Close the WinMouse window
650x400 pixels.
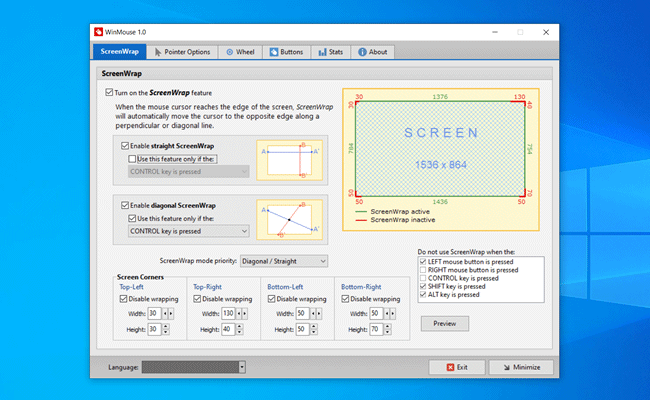[x=546, y=32]
